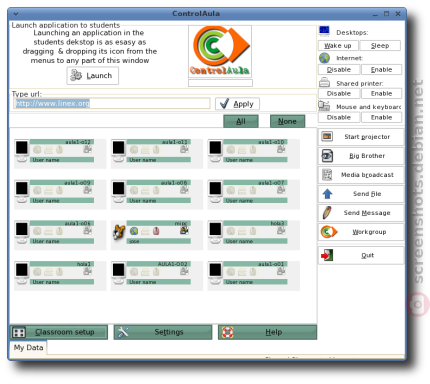Open Send Message with pencil icon

361,213
